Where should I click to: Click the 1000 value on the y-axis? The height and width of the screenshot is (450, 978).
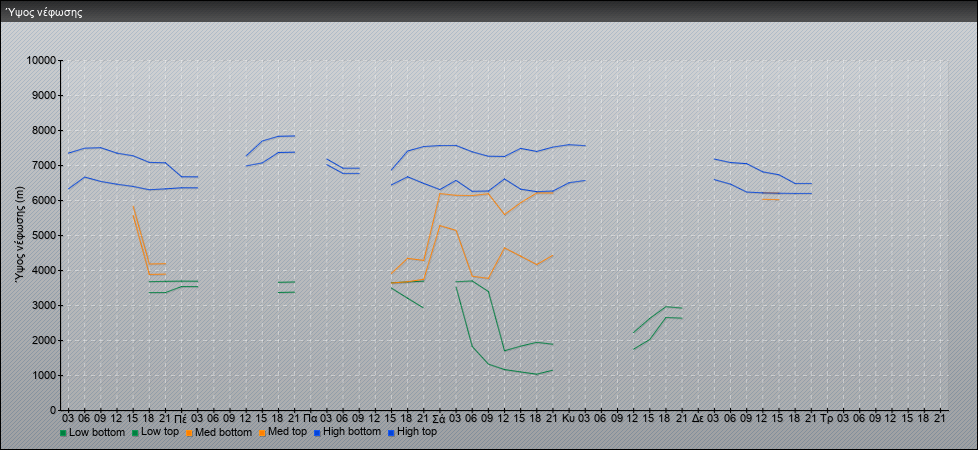click(44, 375)
